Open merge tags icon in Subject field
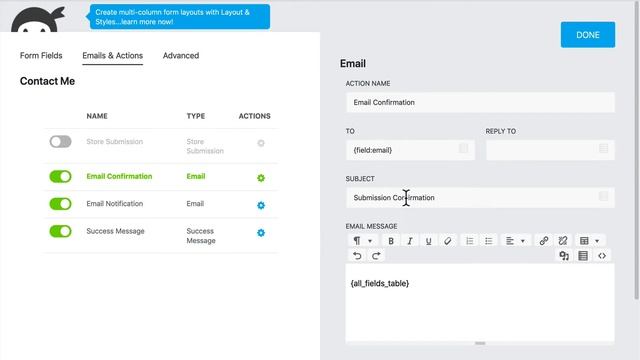The width and height of the screenshot is (640, 360). click(x=603, y=196)
